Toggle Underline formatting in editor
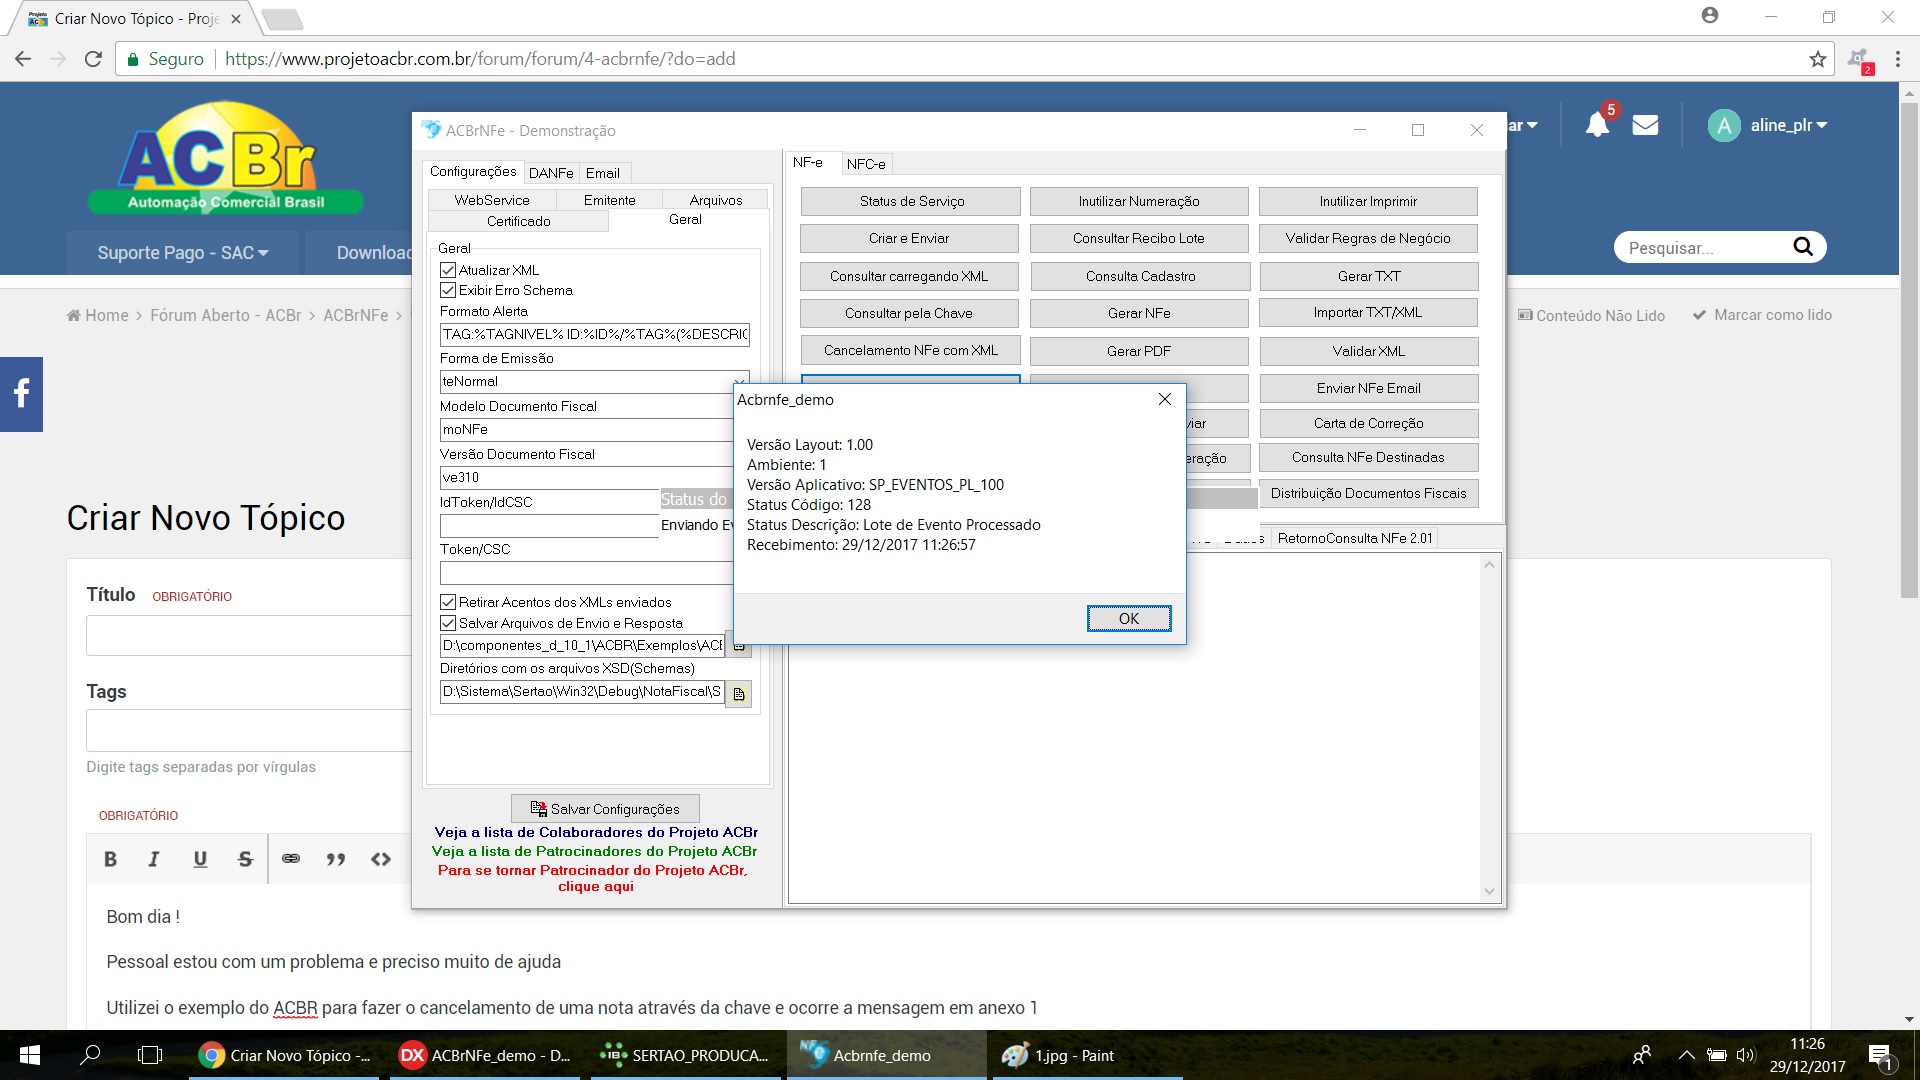 tap(200, 859)
